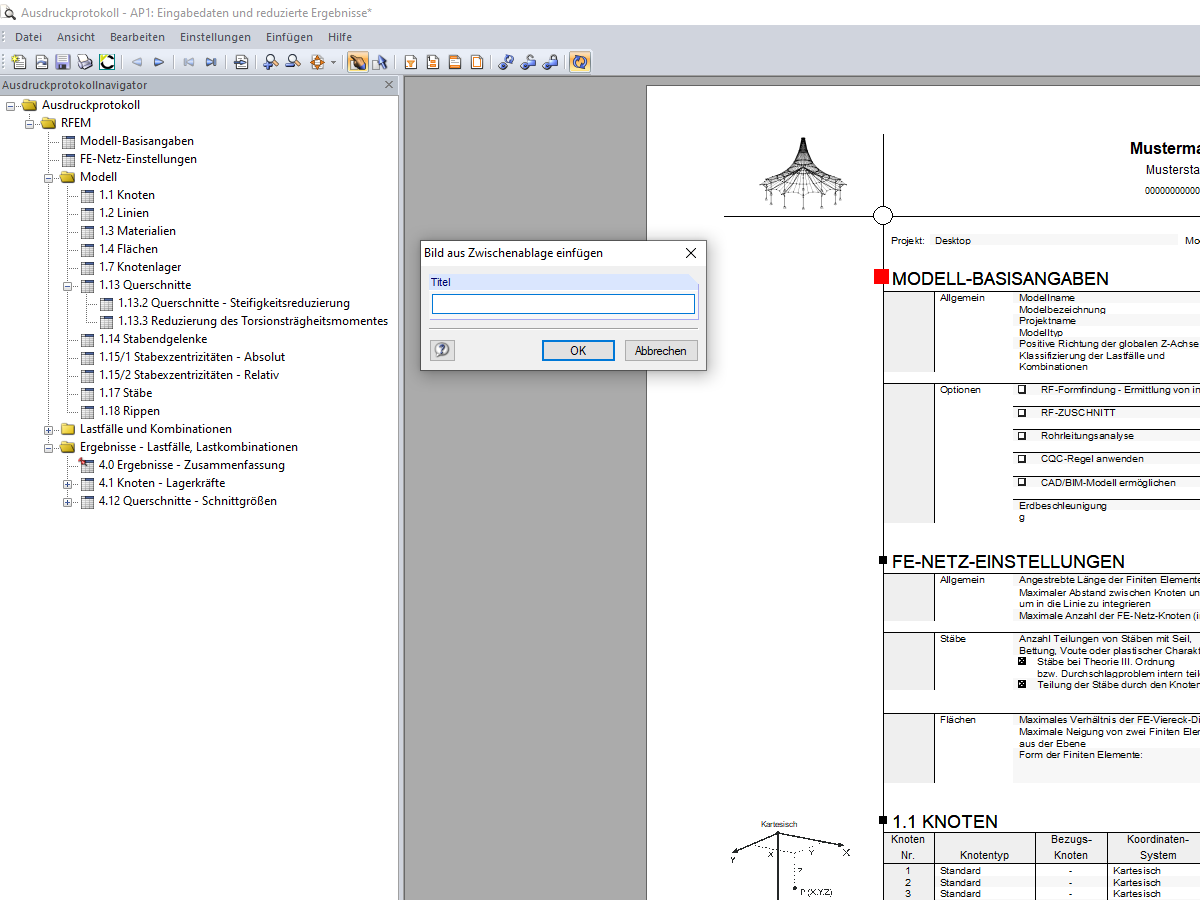
Task: Go to the next page with the right arrow
Action: tap(159, 62)
